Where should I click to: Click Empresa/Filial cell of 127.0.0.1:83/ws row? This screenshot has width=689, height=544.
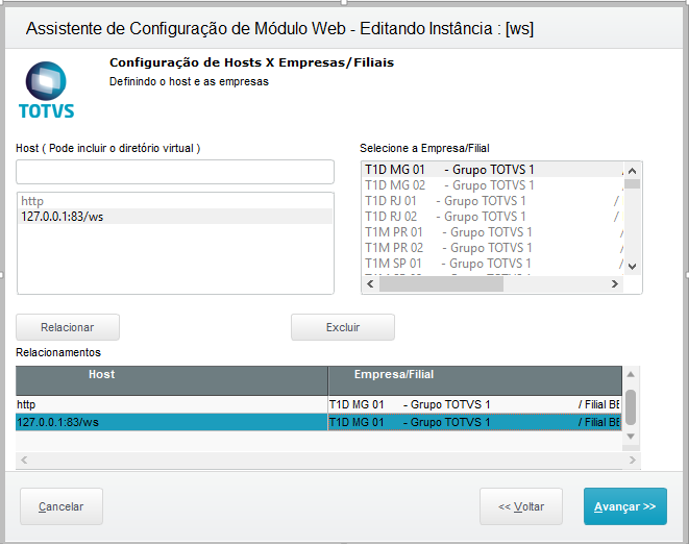[475, 422]
